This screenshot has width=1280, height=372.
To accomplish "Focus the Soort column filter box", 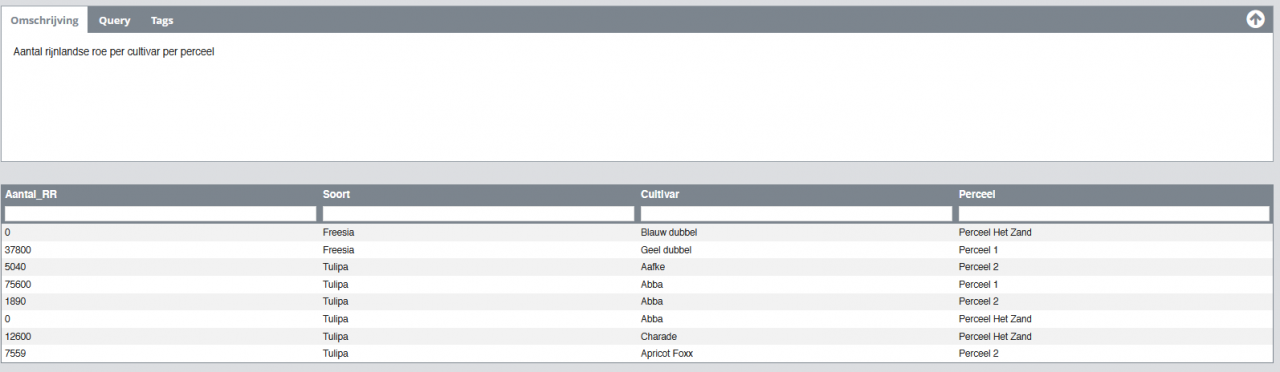I will 478,213.
